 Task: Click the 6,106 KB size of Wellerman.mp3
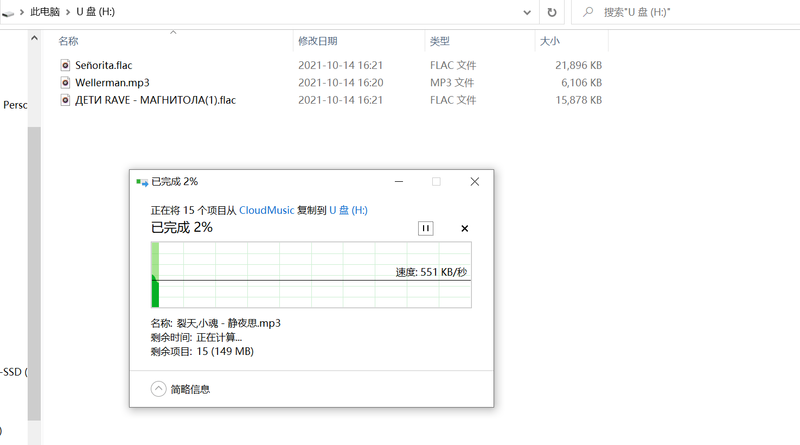tap(581, 83)
